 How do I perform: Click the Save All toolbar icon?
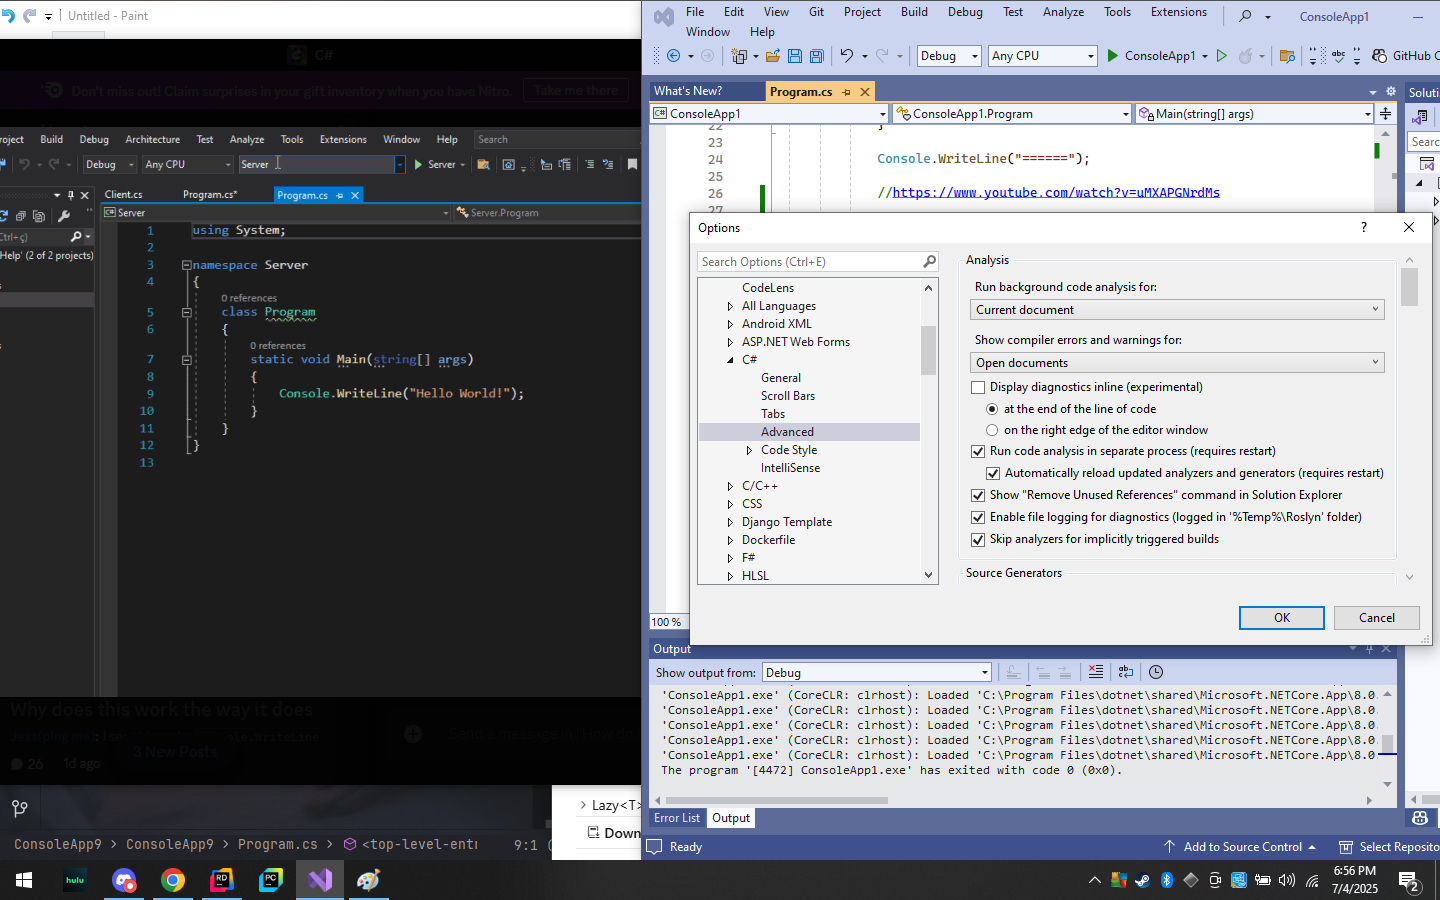pyautogui.click(x=817, y=56)
